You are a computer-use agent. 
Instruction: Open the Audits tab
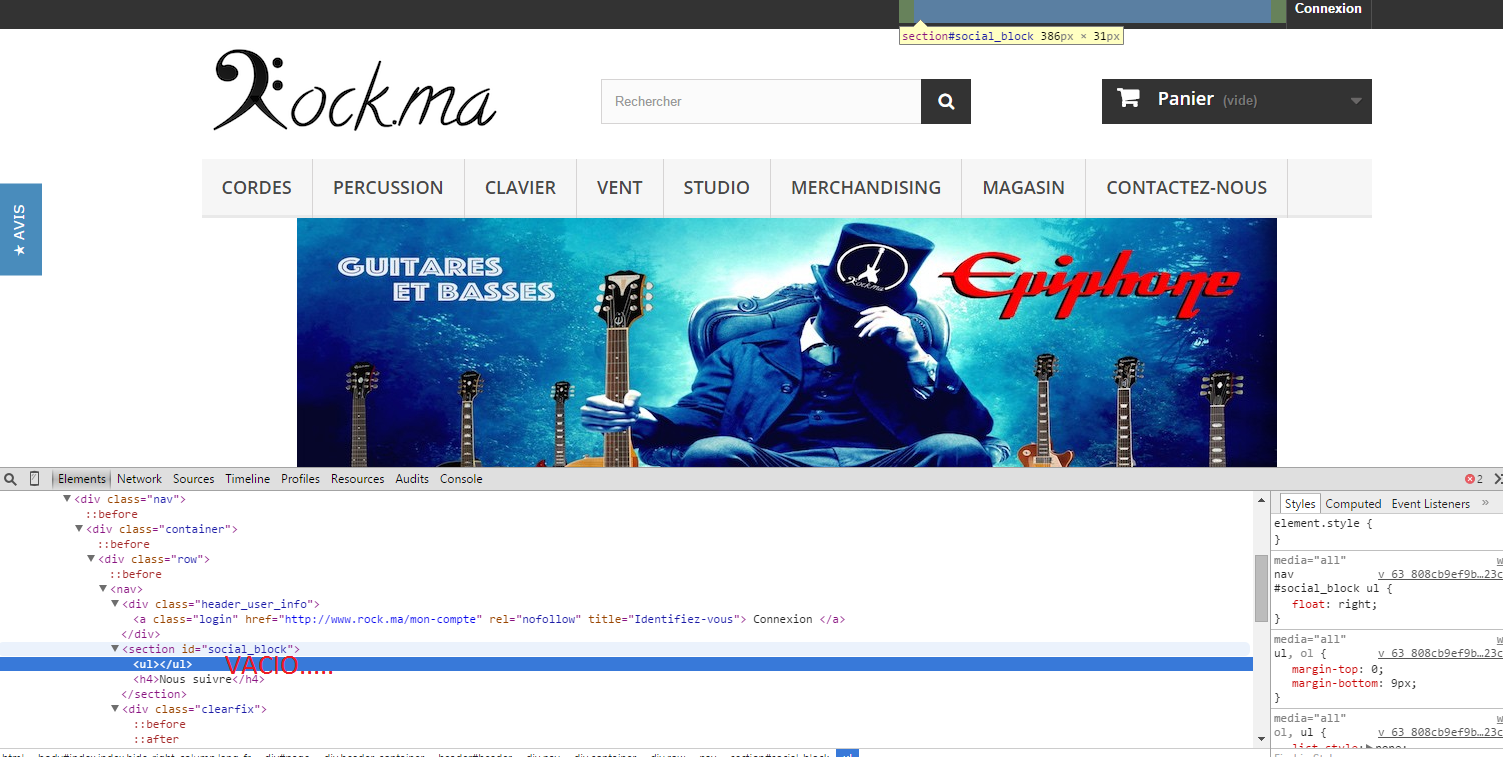pyautogui.click(x=412, y=479)
